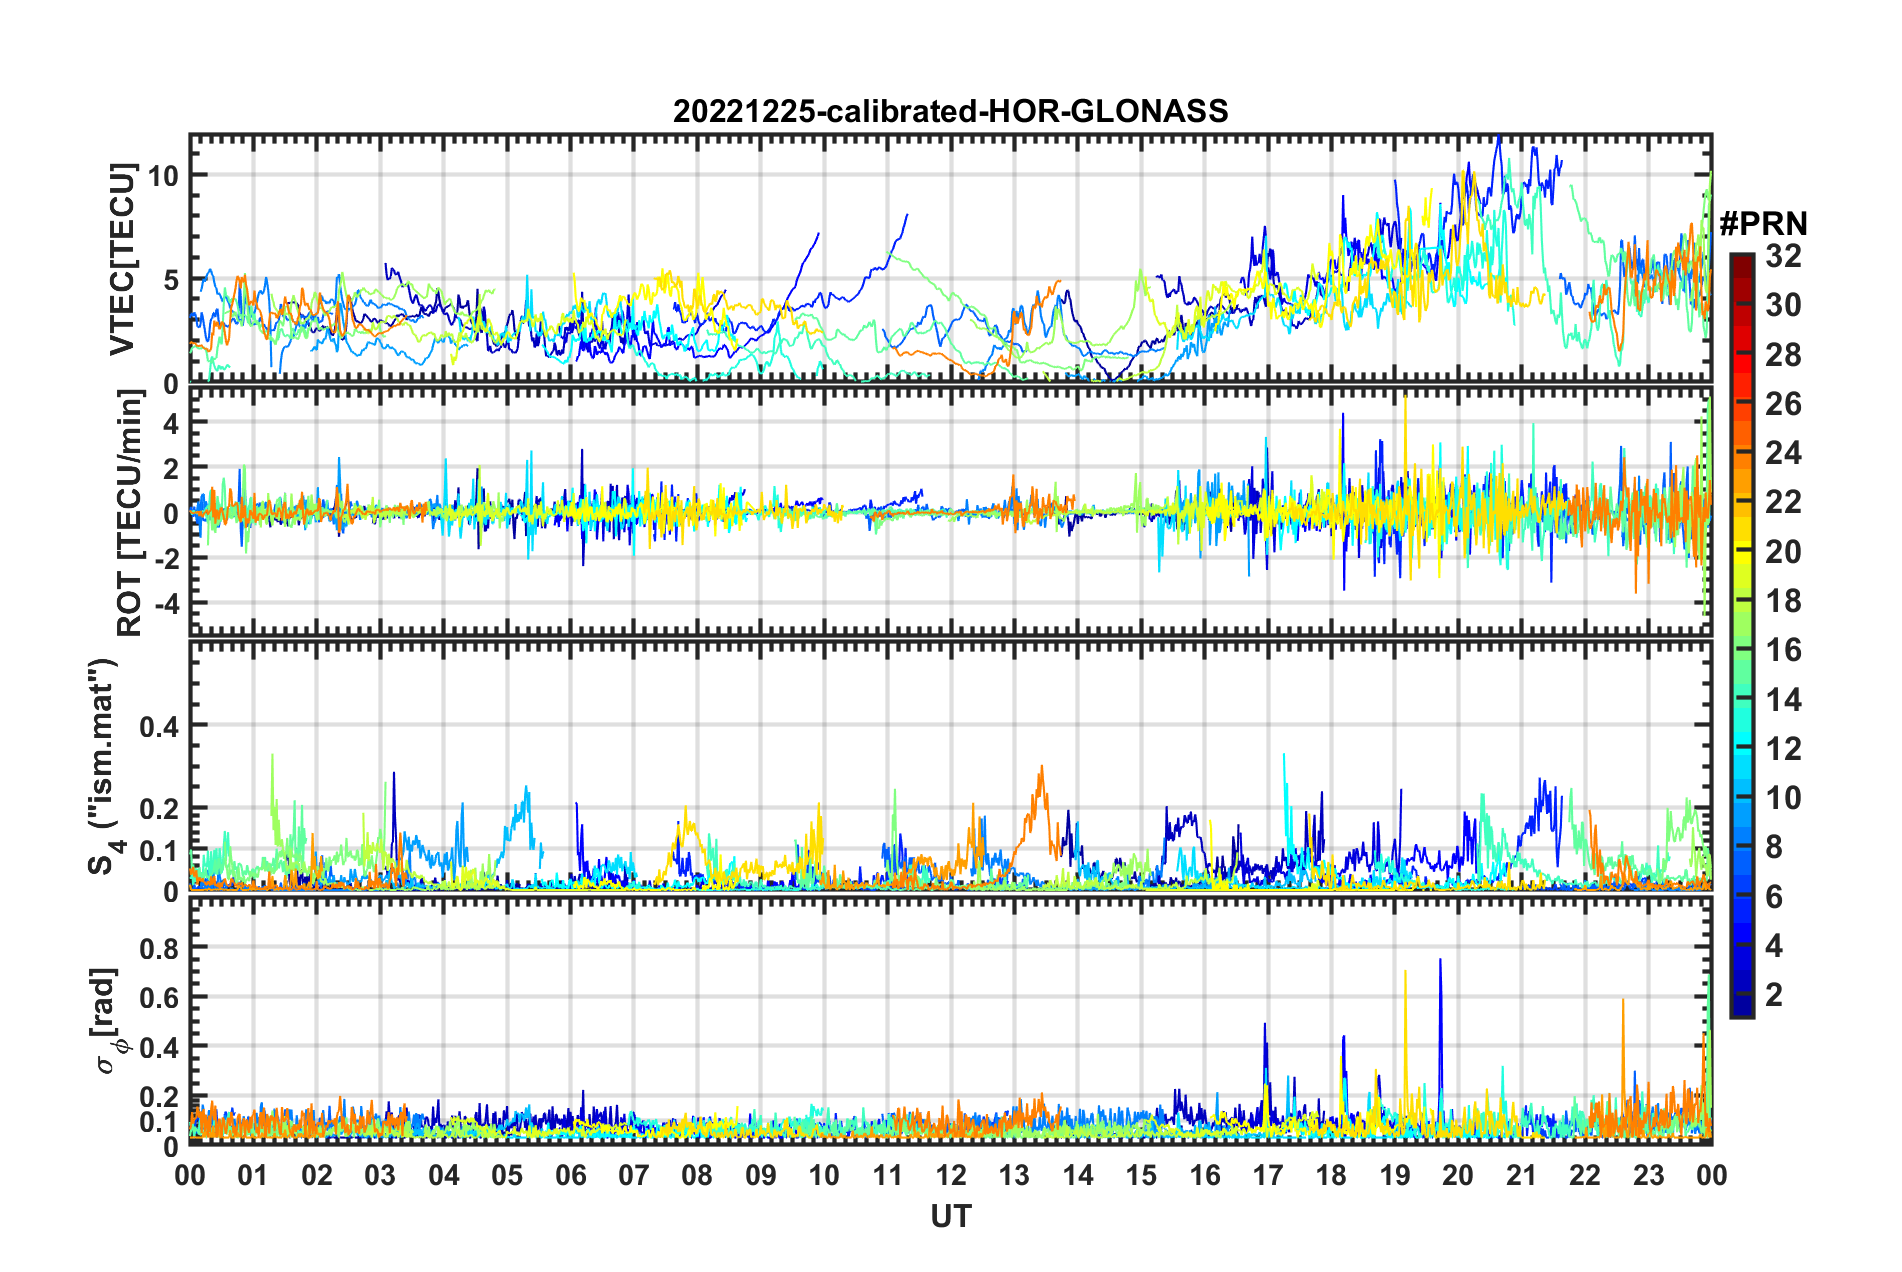
Task: Pick the orange colorbar band at PRN 24
Action: [x=1741, y=453]
